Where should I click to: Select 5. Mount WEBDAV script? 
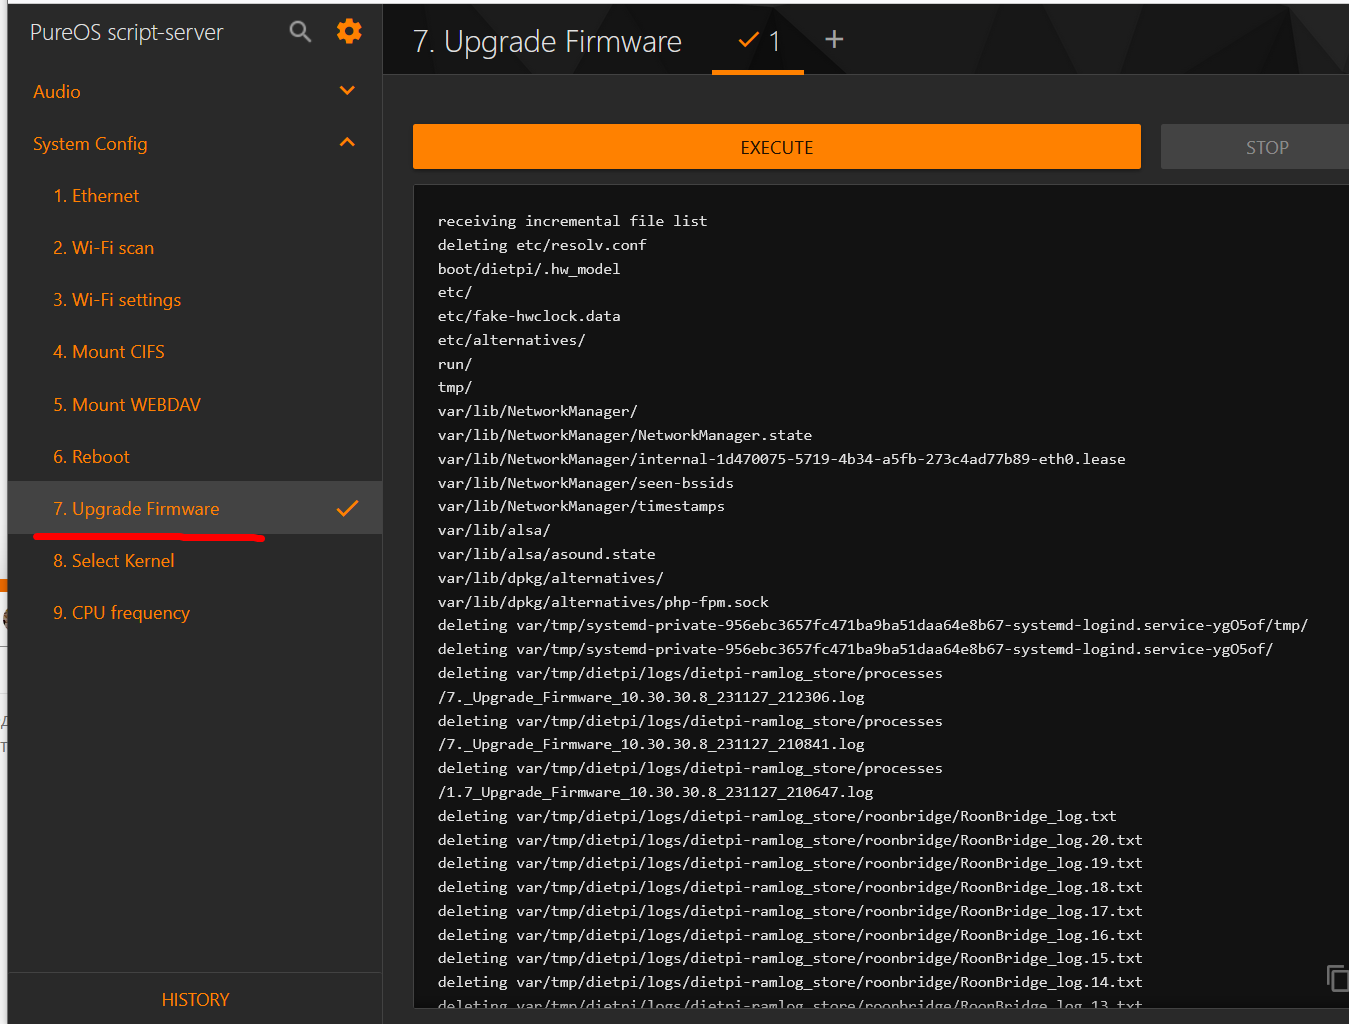(127, 405)
